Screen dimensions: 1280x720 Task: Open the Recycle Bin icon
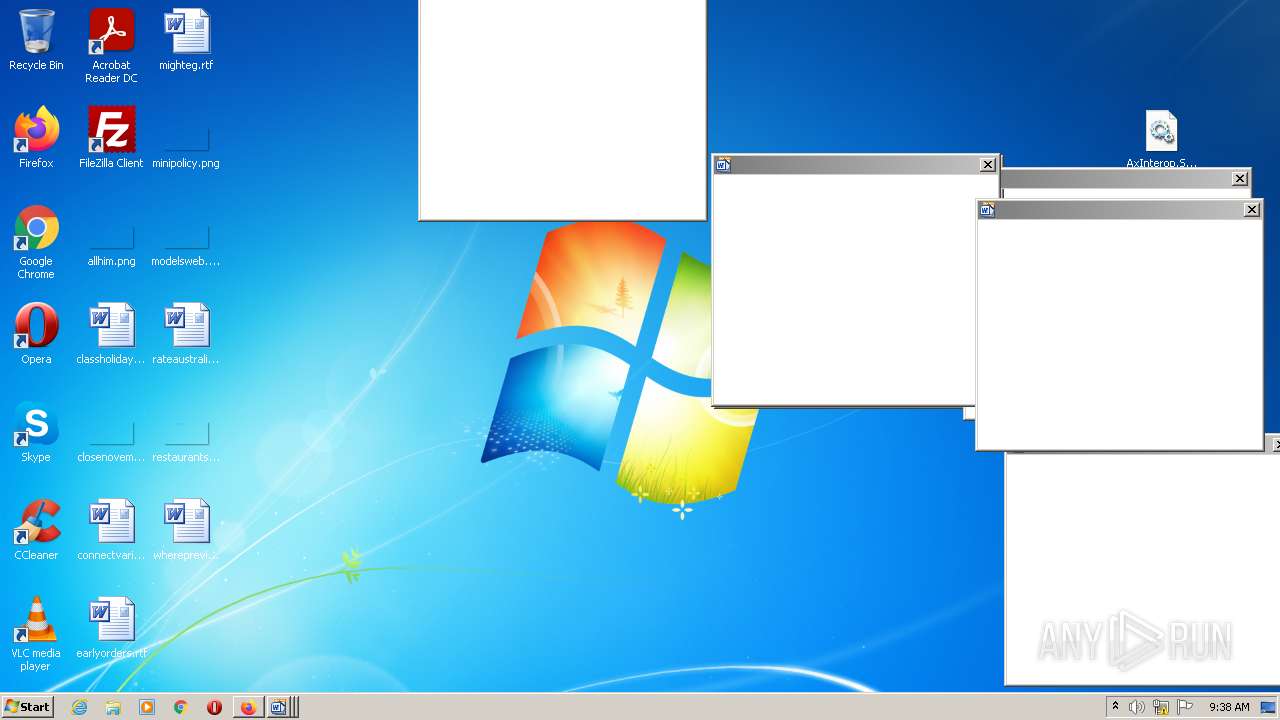(x=36, y=40)
